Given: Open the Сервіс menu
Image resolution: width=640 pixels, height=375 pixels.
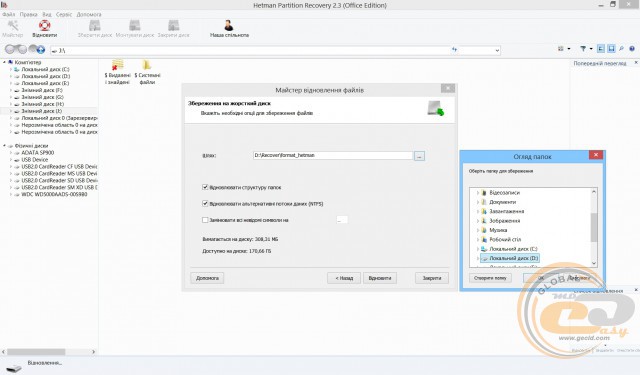Looking at the screenshot, I should click(x=64, y=14).
